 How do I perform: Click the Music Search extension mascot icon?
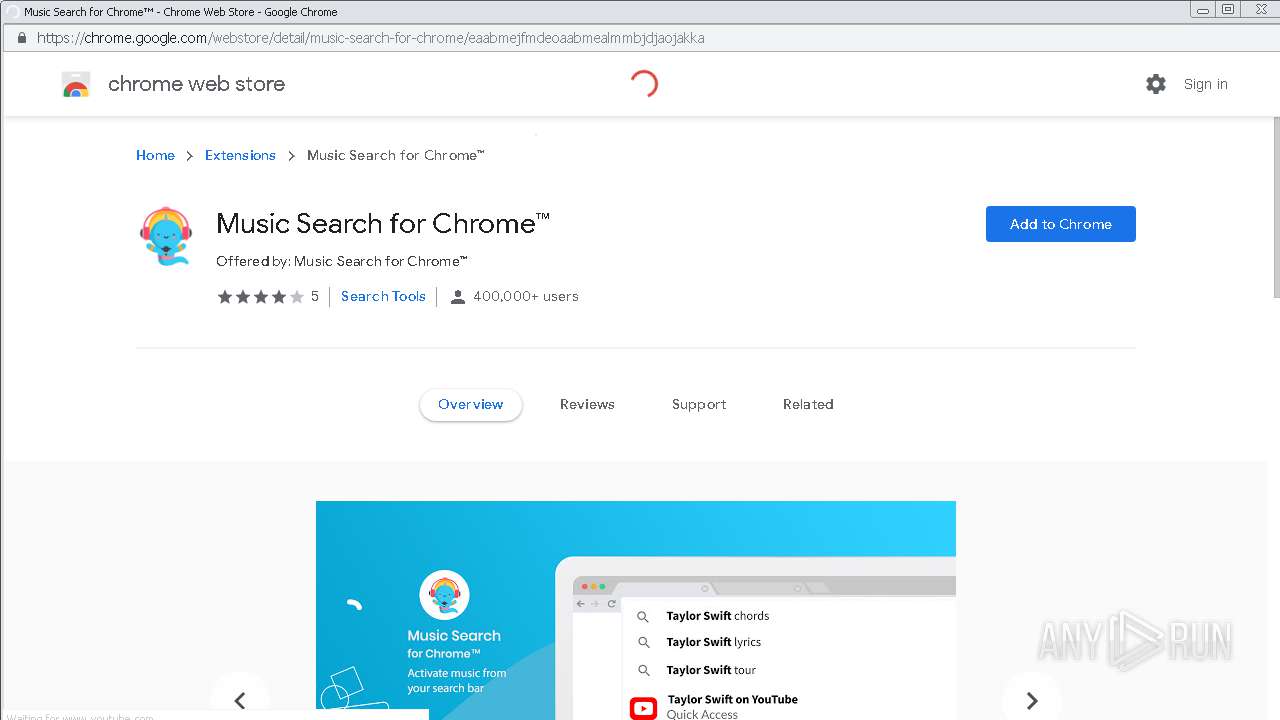pos(165,236)
